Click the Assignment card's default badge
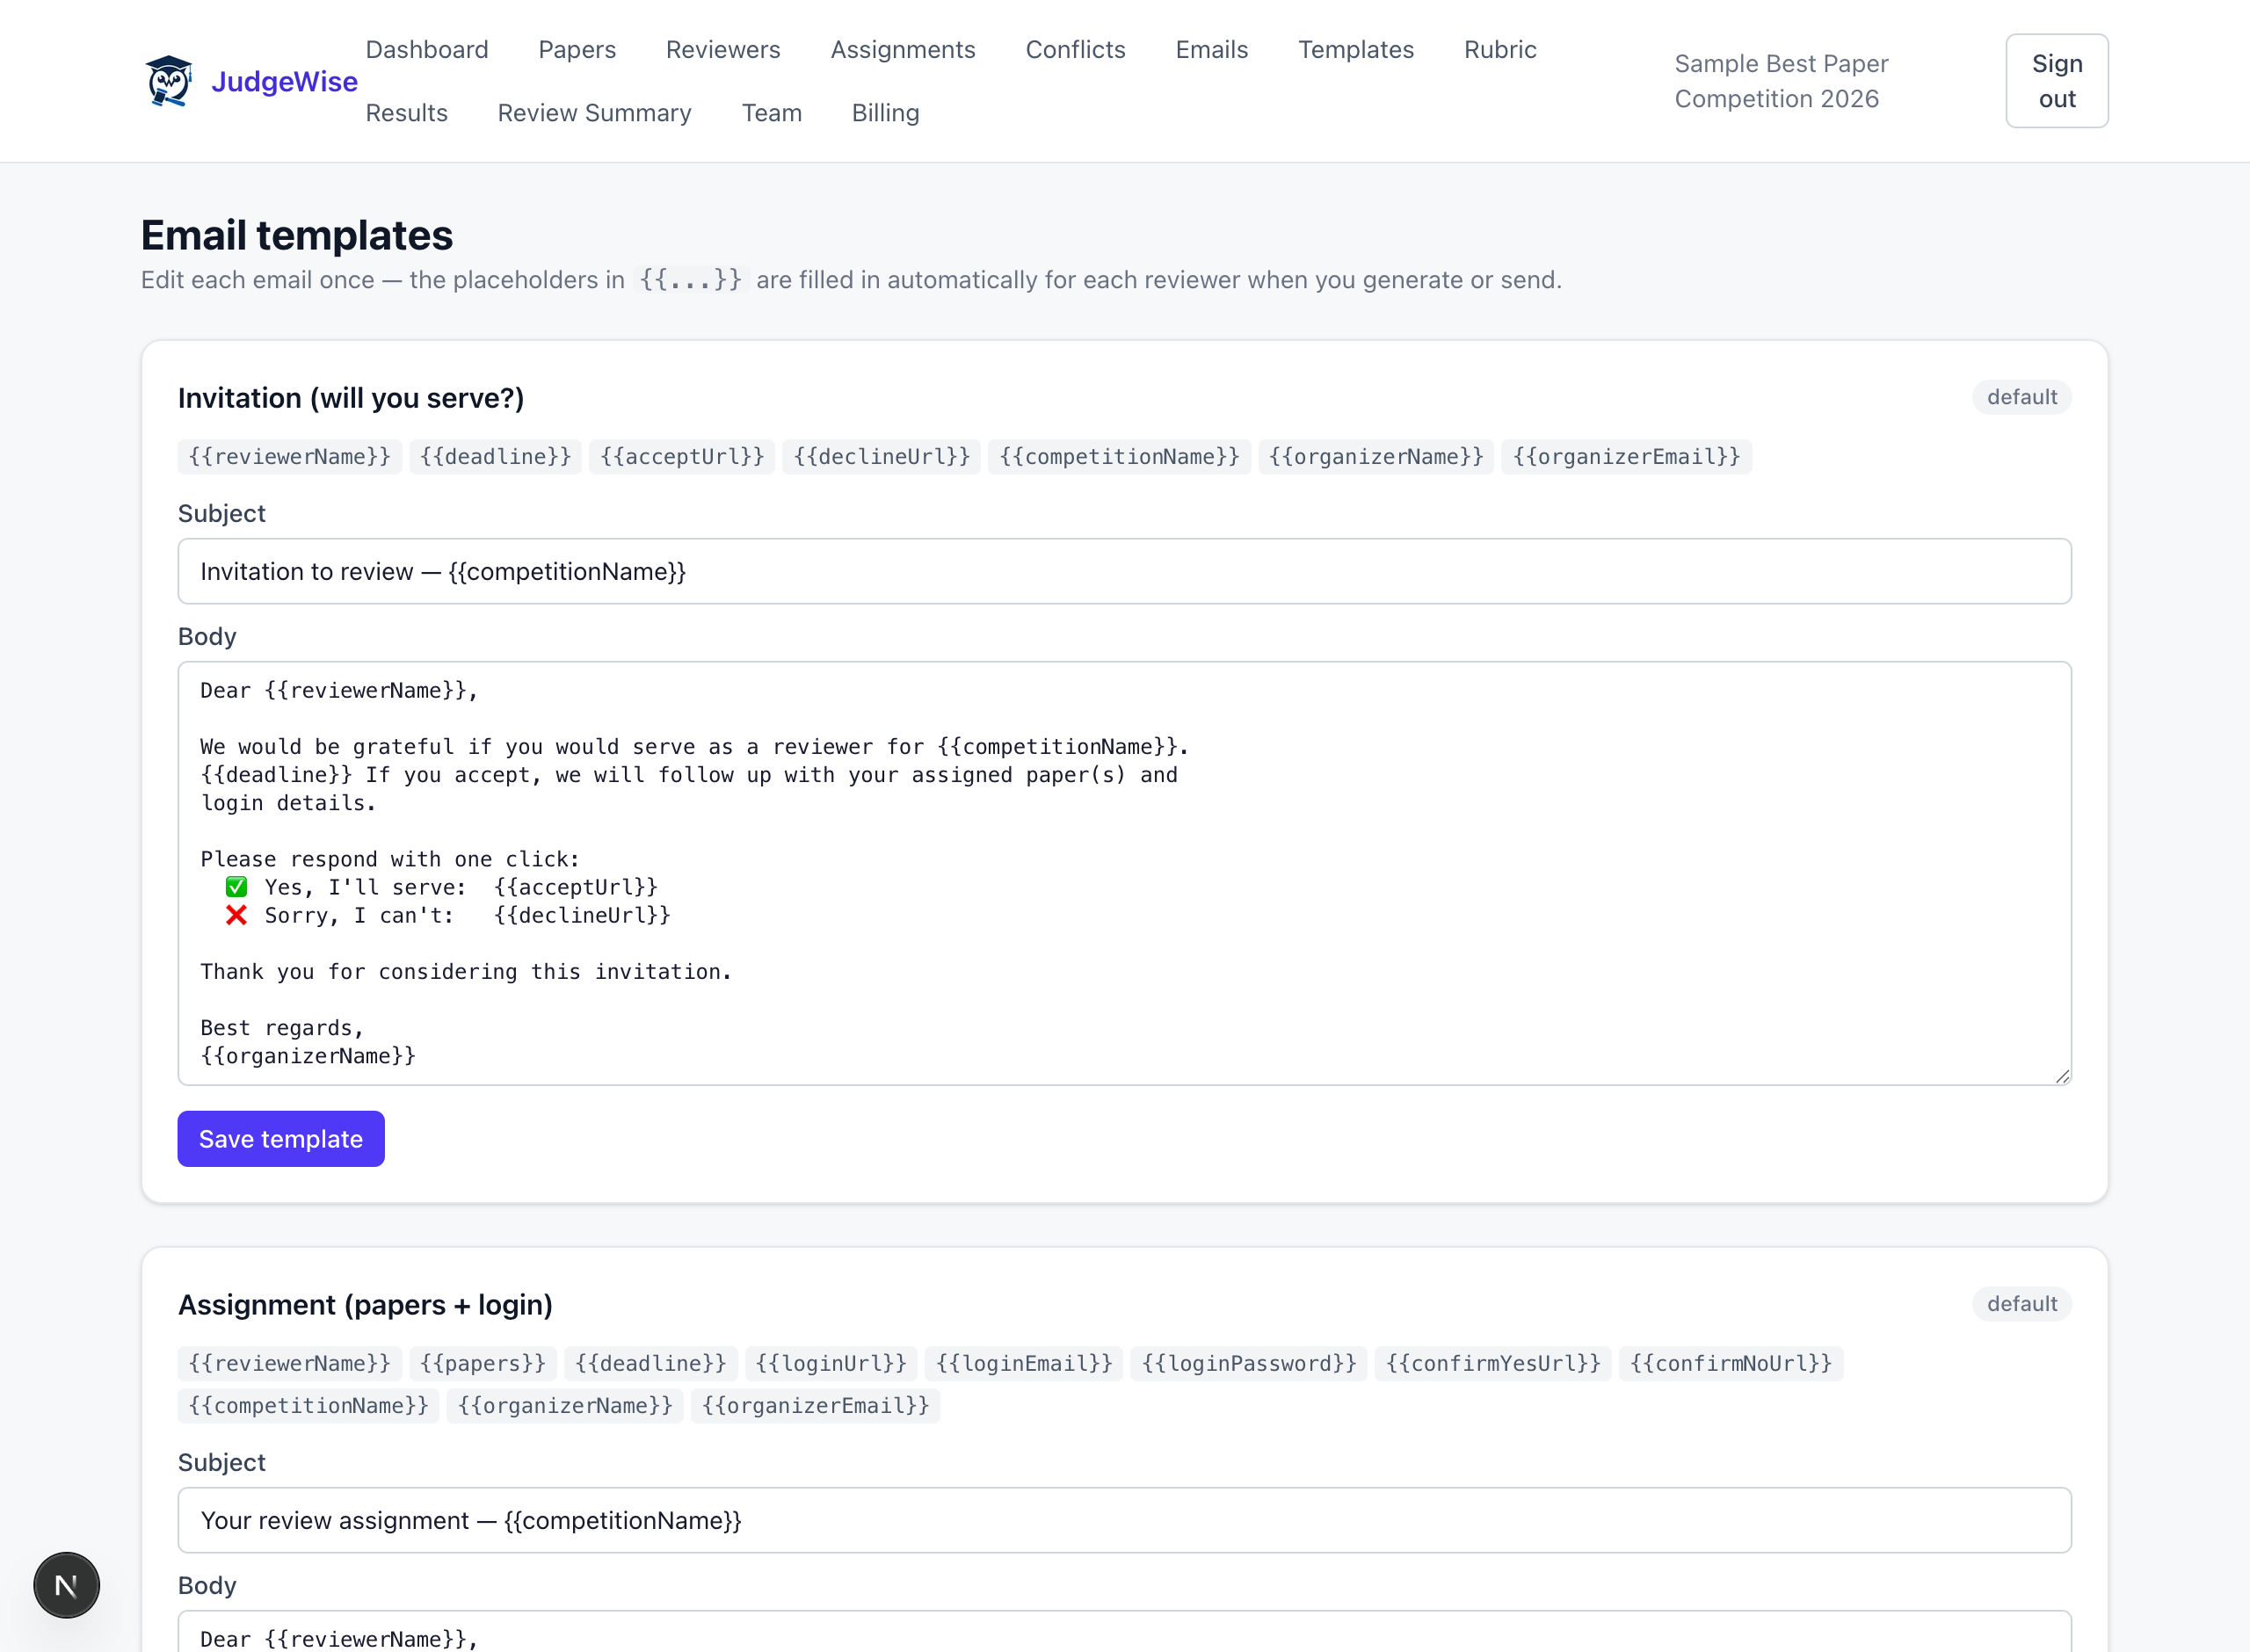Screen dimensions: 2250x1652 coord(2021,1304)
